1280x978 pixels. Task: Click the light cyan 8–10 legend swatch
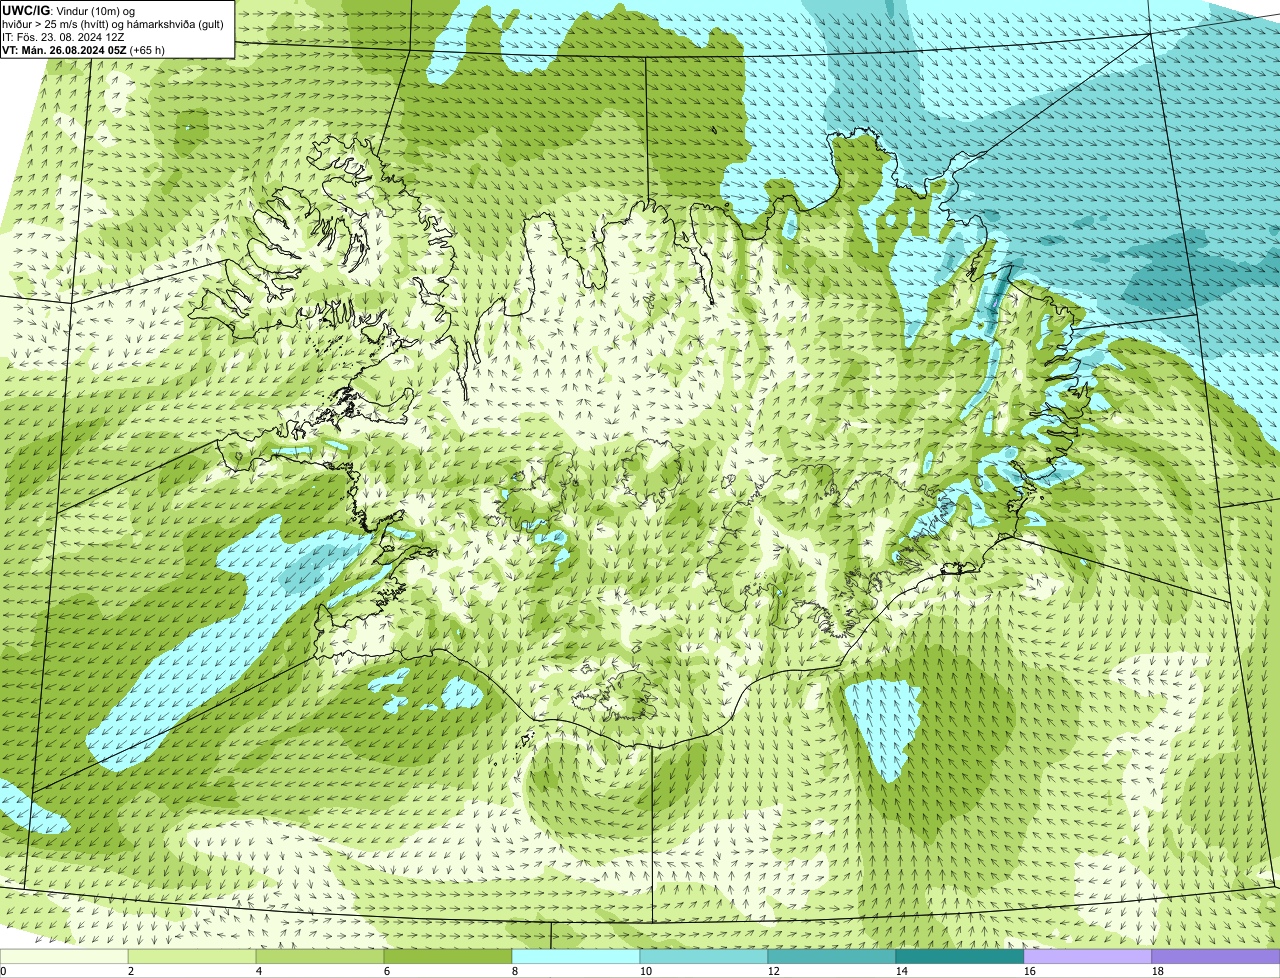pyautogui.click(x=576, y=956)
